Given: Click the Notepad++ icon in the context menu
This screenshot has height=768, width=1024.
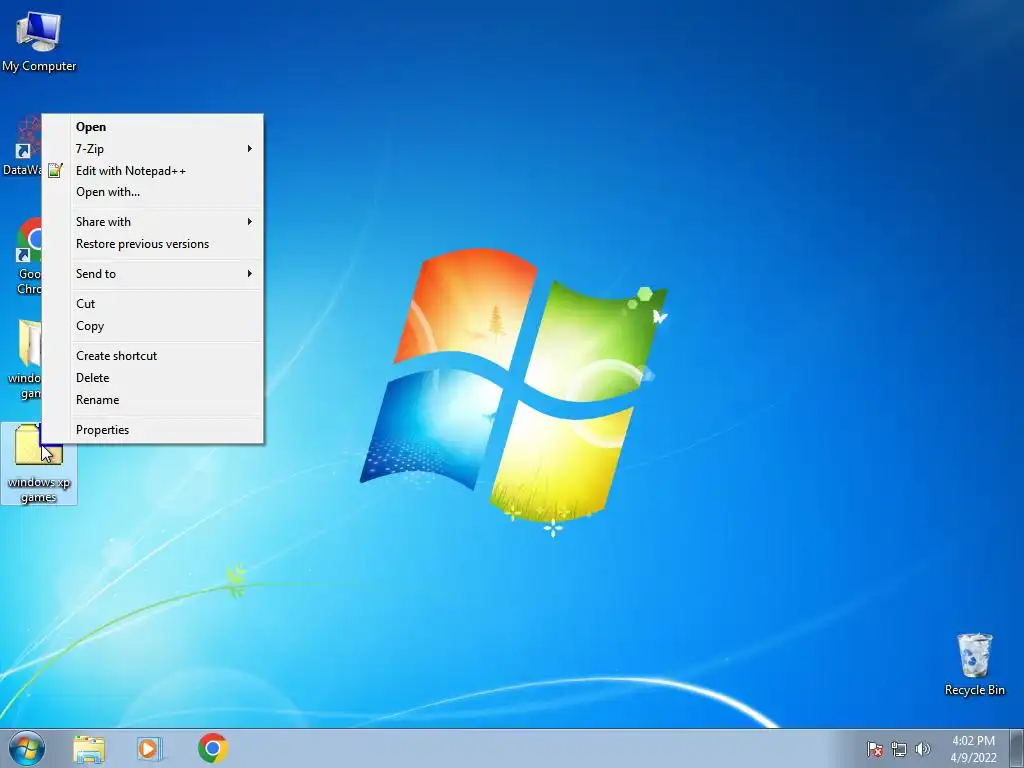Looking at the screenshot, I should 56,170.
